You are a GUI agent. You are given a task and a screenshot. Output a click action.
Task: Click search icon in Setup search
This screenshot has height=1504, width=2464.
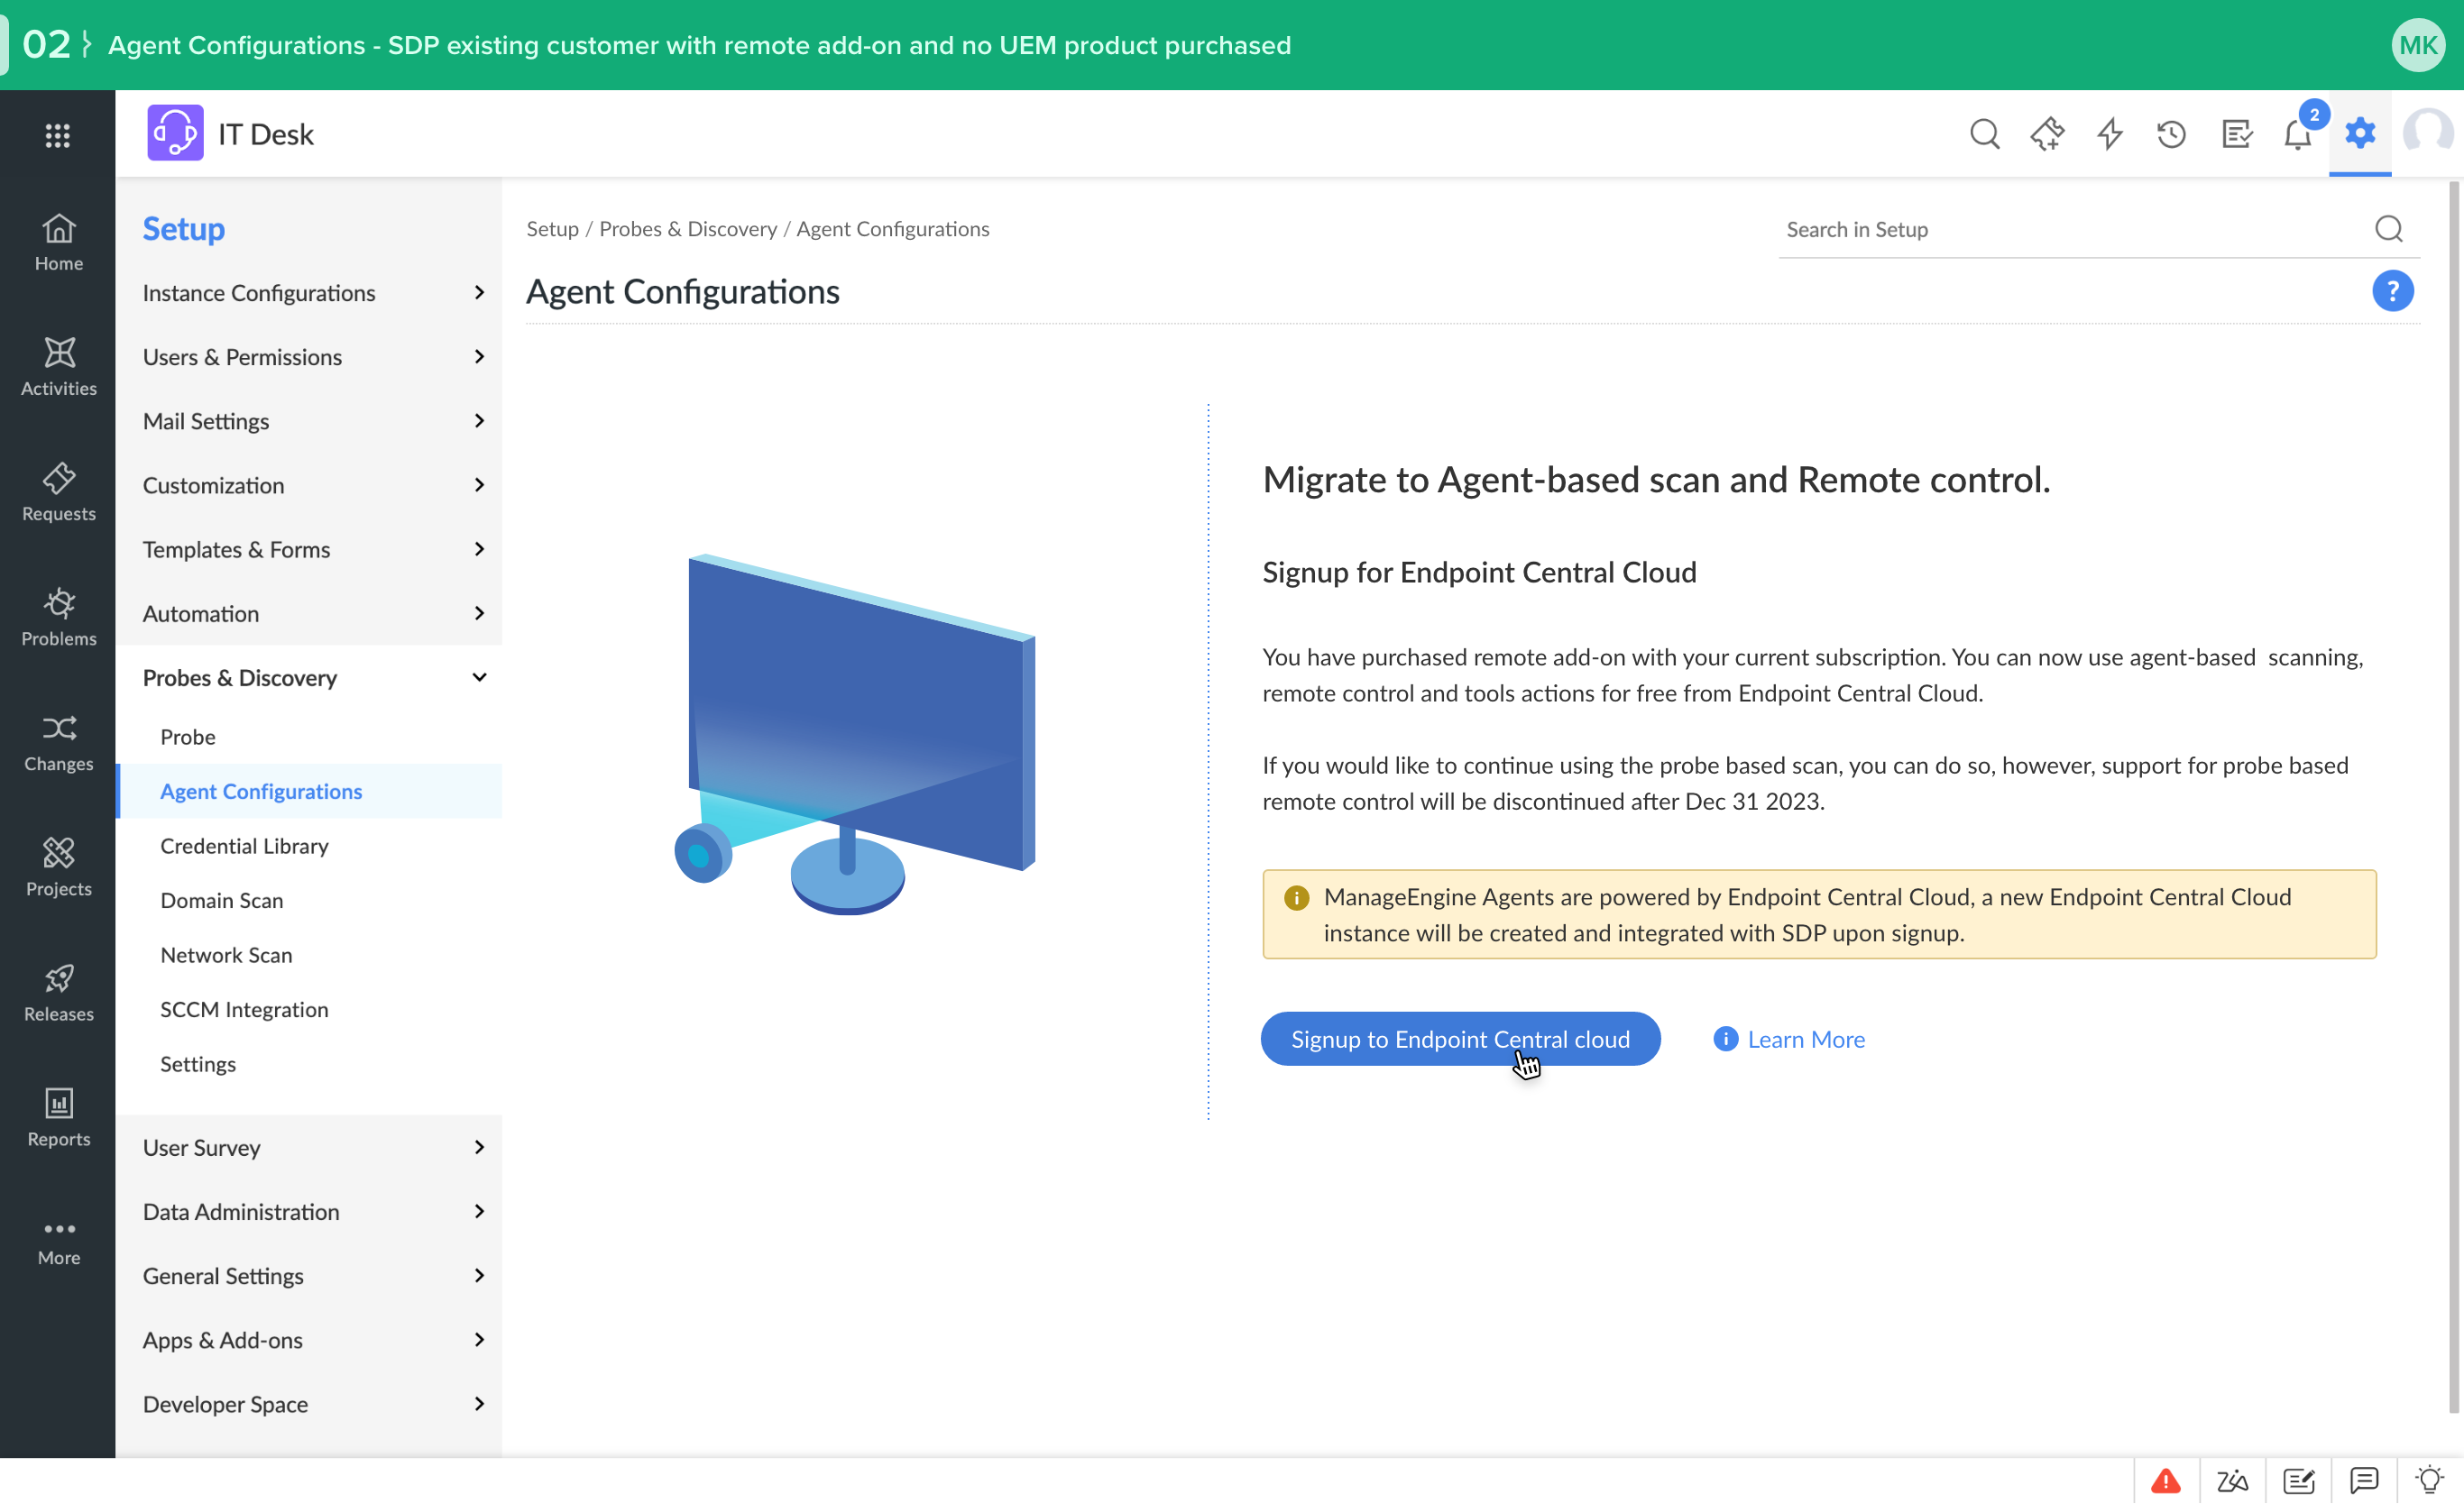click(x=2389, y=229)
